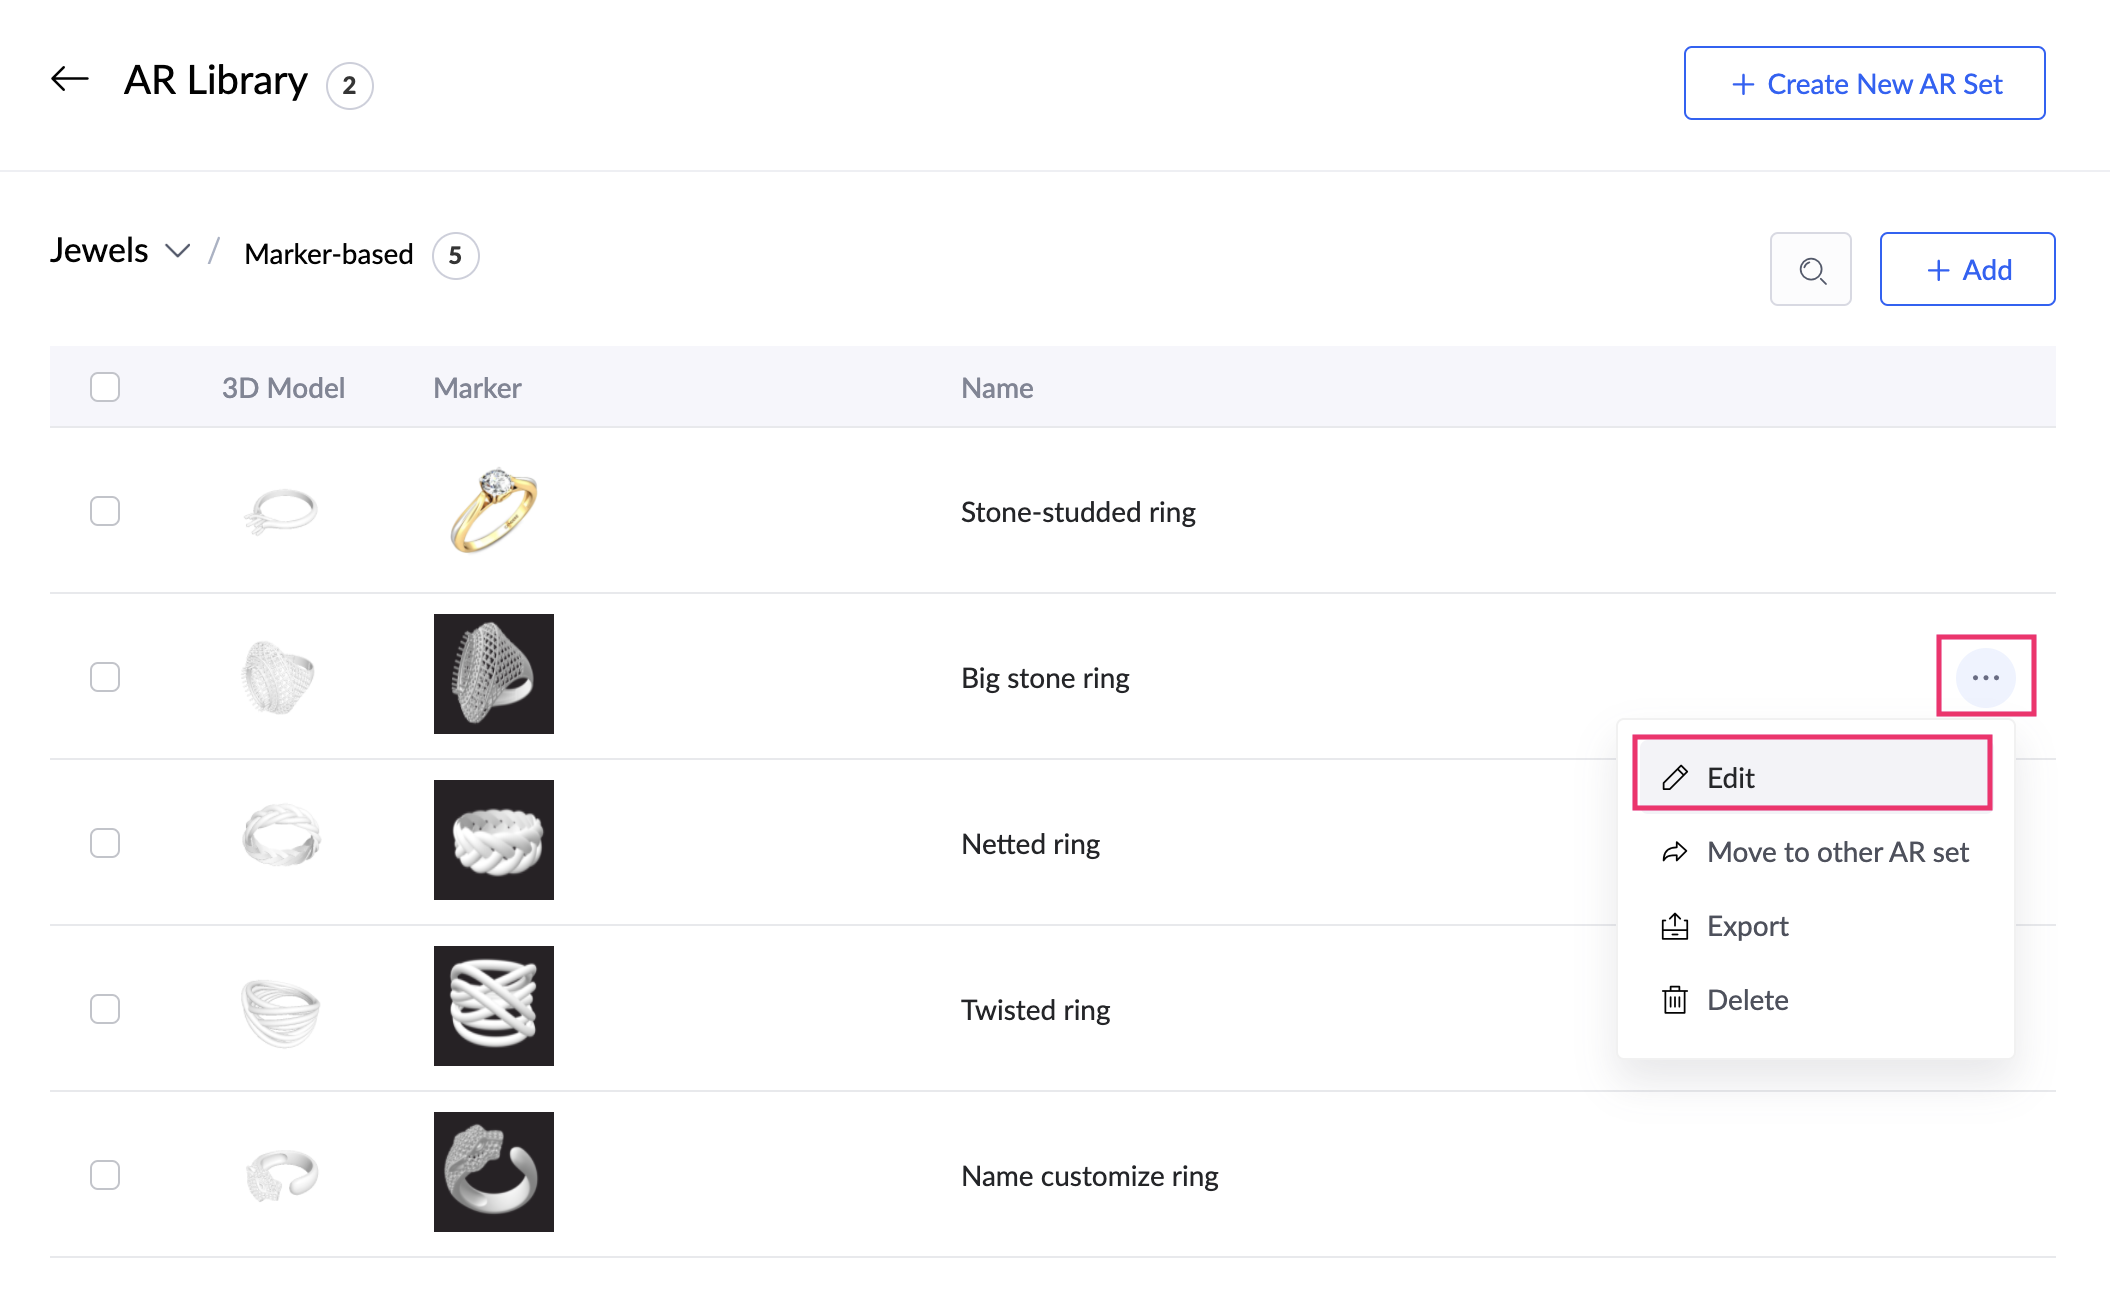Expand the Jewels AR set dropdown
2110x1302 pixels.
pos(178,251)
